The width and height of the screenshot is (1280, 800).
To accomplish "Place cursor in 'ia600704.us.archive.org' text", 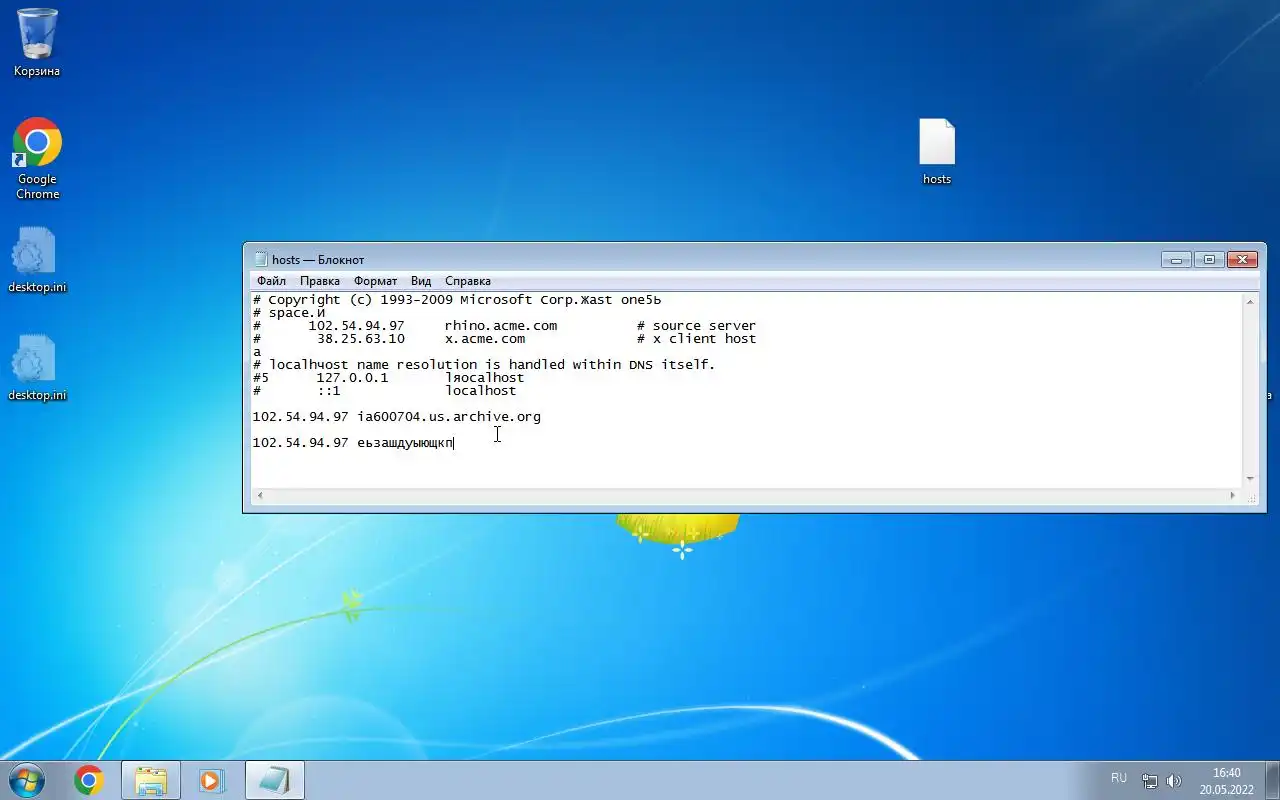I will tap(449, 417).
